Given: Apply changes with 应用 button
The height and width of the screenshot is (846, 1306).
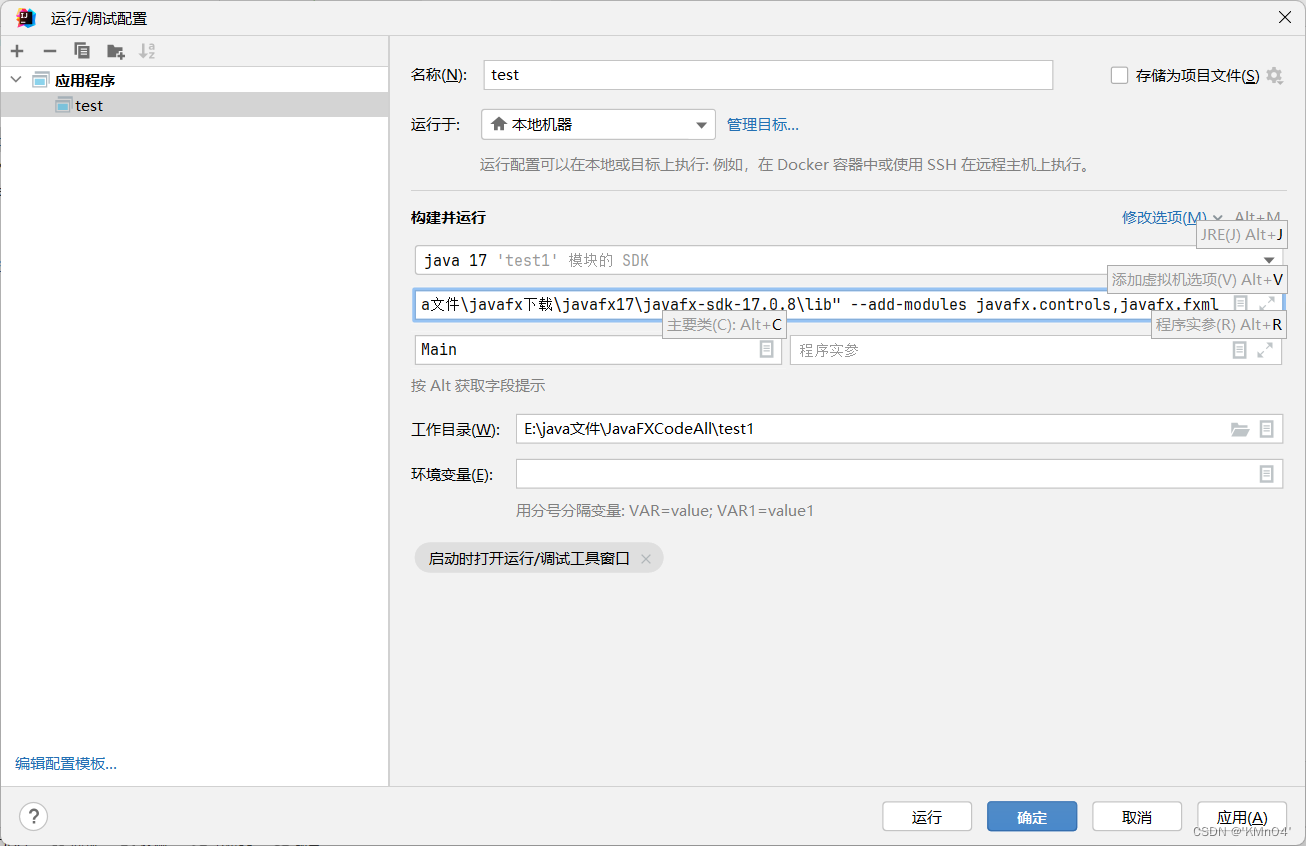Looking at the screenshot, I should tap(1241, 816).
